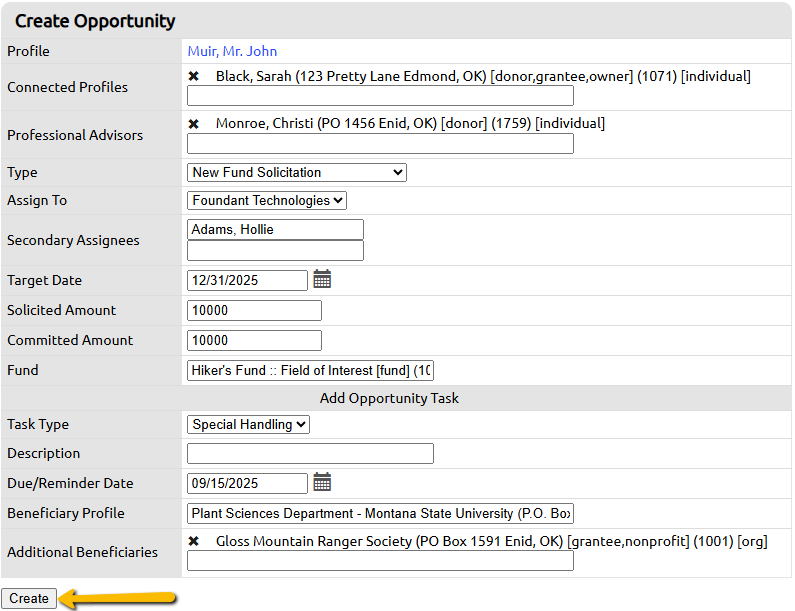Select the Black, Sarah connected profile text
The image size is (795, 611).
point(483,76)
